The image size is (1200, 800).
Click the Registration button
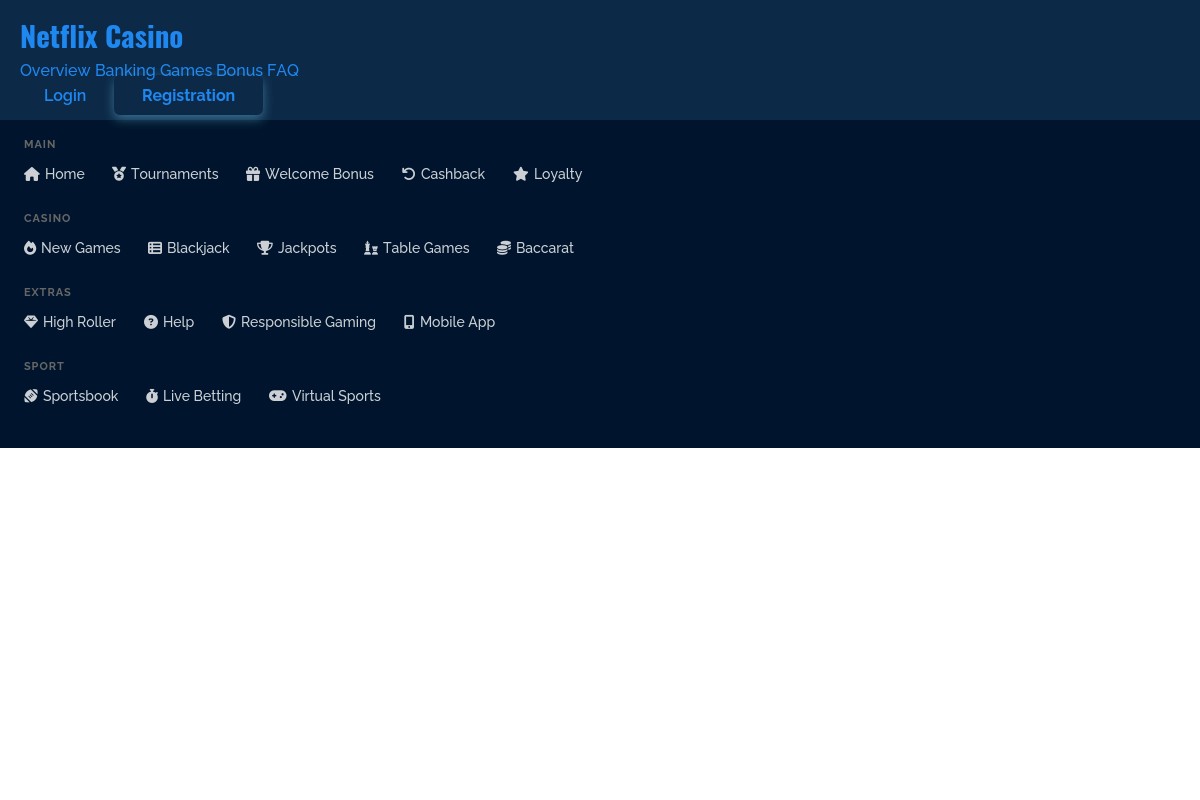point(188,96)
